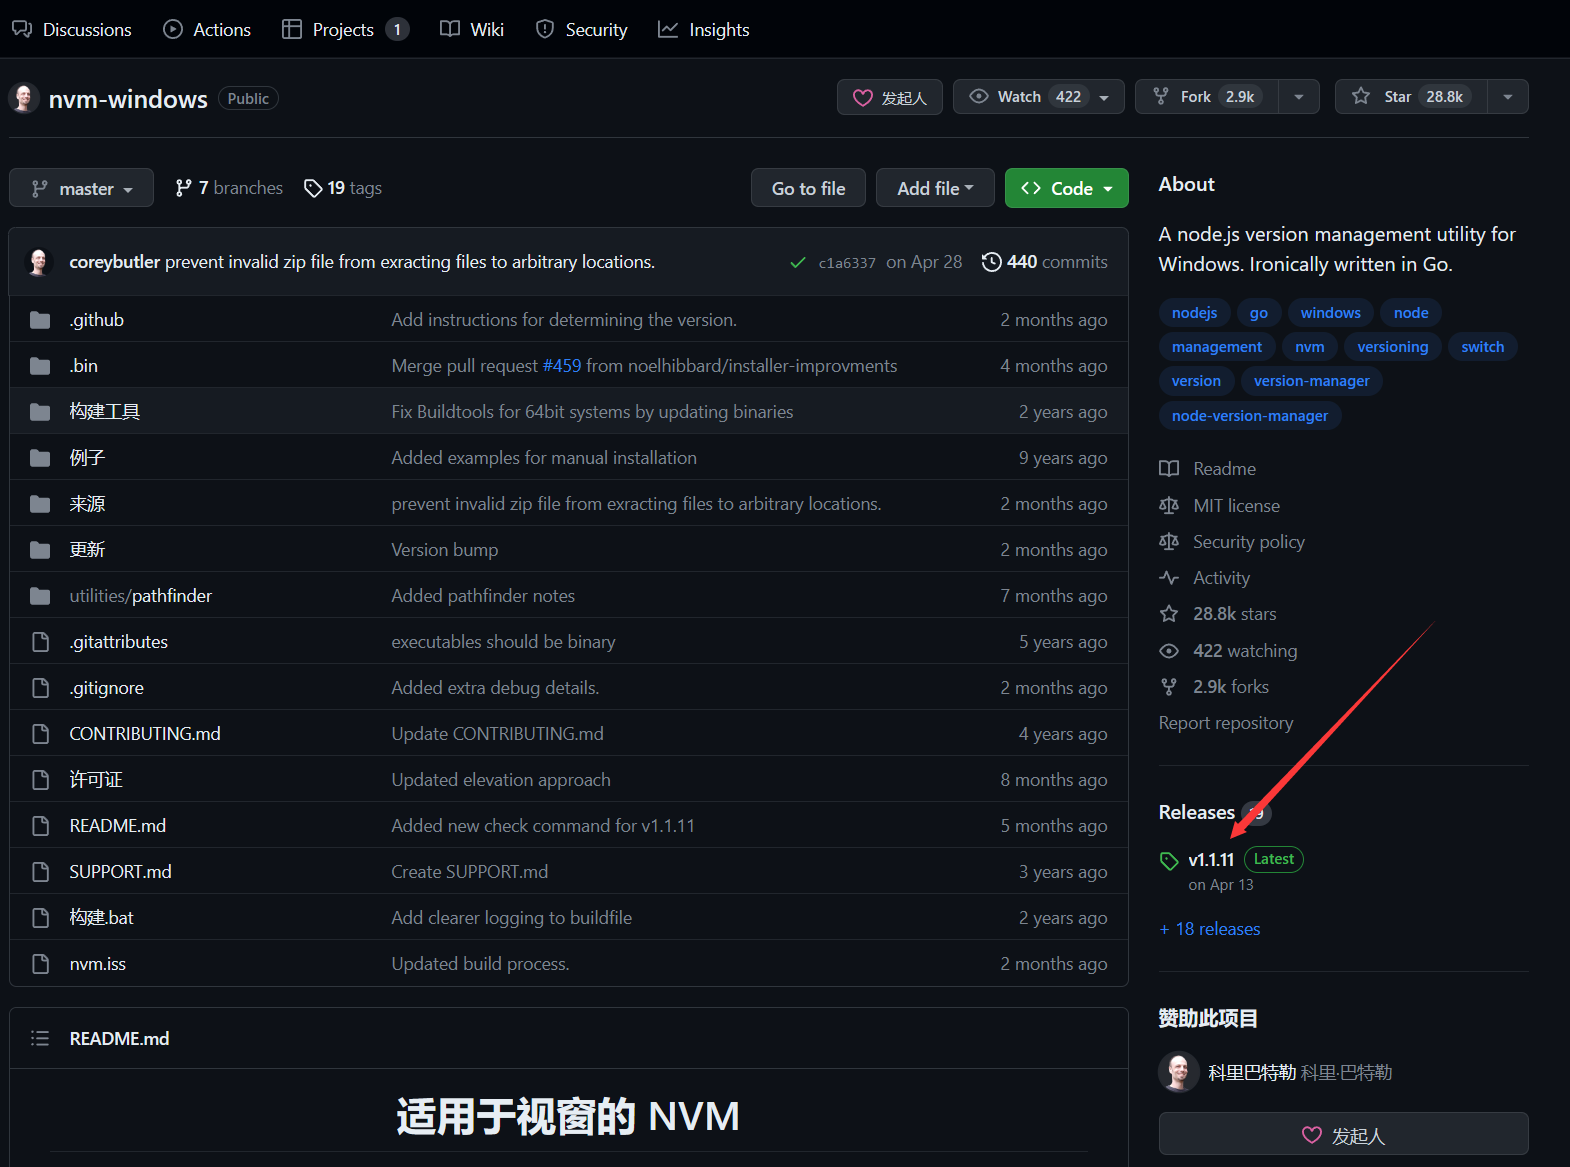Image resolution: width=1570 pixels, height=1167 pixels.
Task: View the 440 commits history
Action: pos(1045,262)
